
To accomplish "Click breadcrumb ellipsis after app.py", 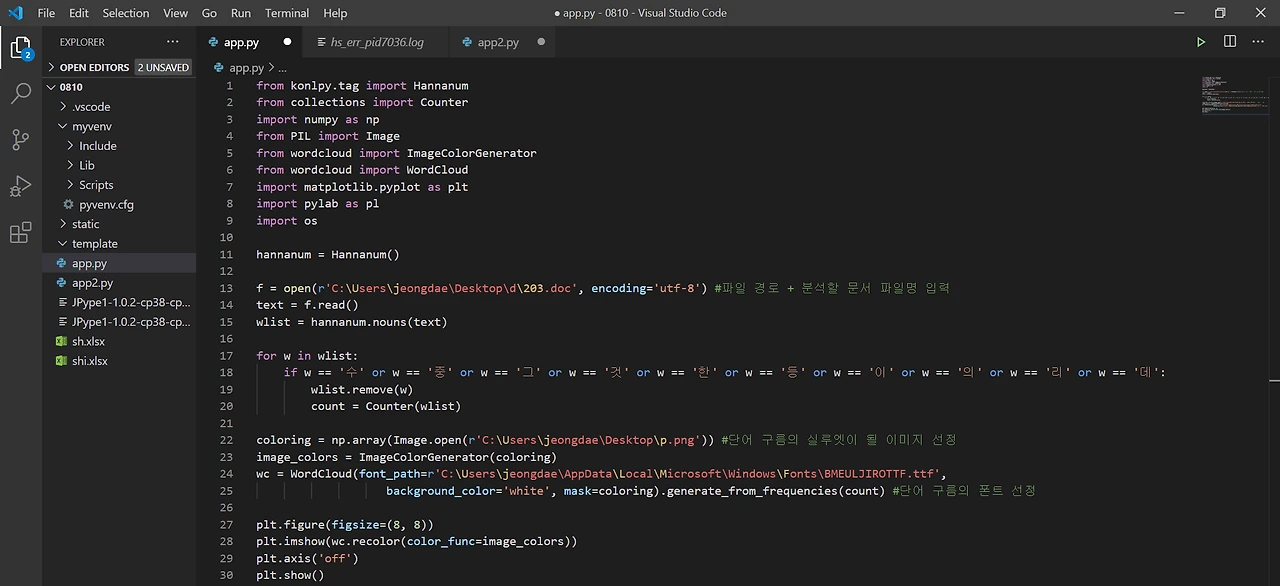I will pos(282,68).
